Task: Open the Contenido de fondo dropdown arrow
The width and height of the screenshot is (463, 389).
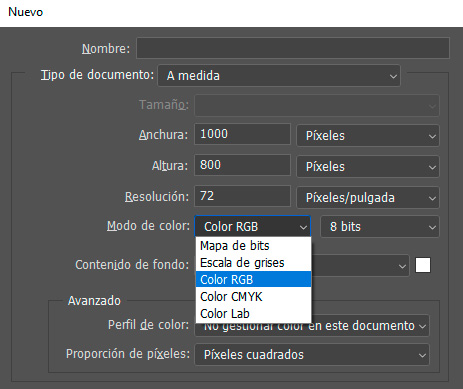Action: pos(402,266)
